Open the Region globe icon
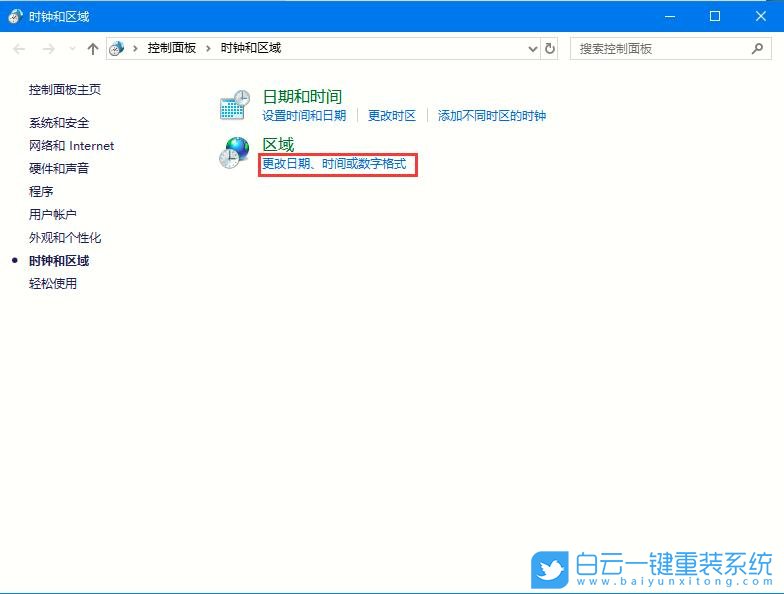 click(x=234, y=152)
